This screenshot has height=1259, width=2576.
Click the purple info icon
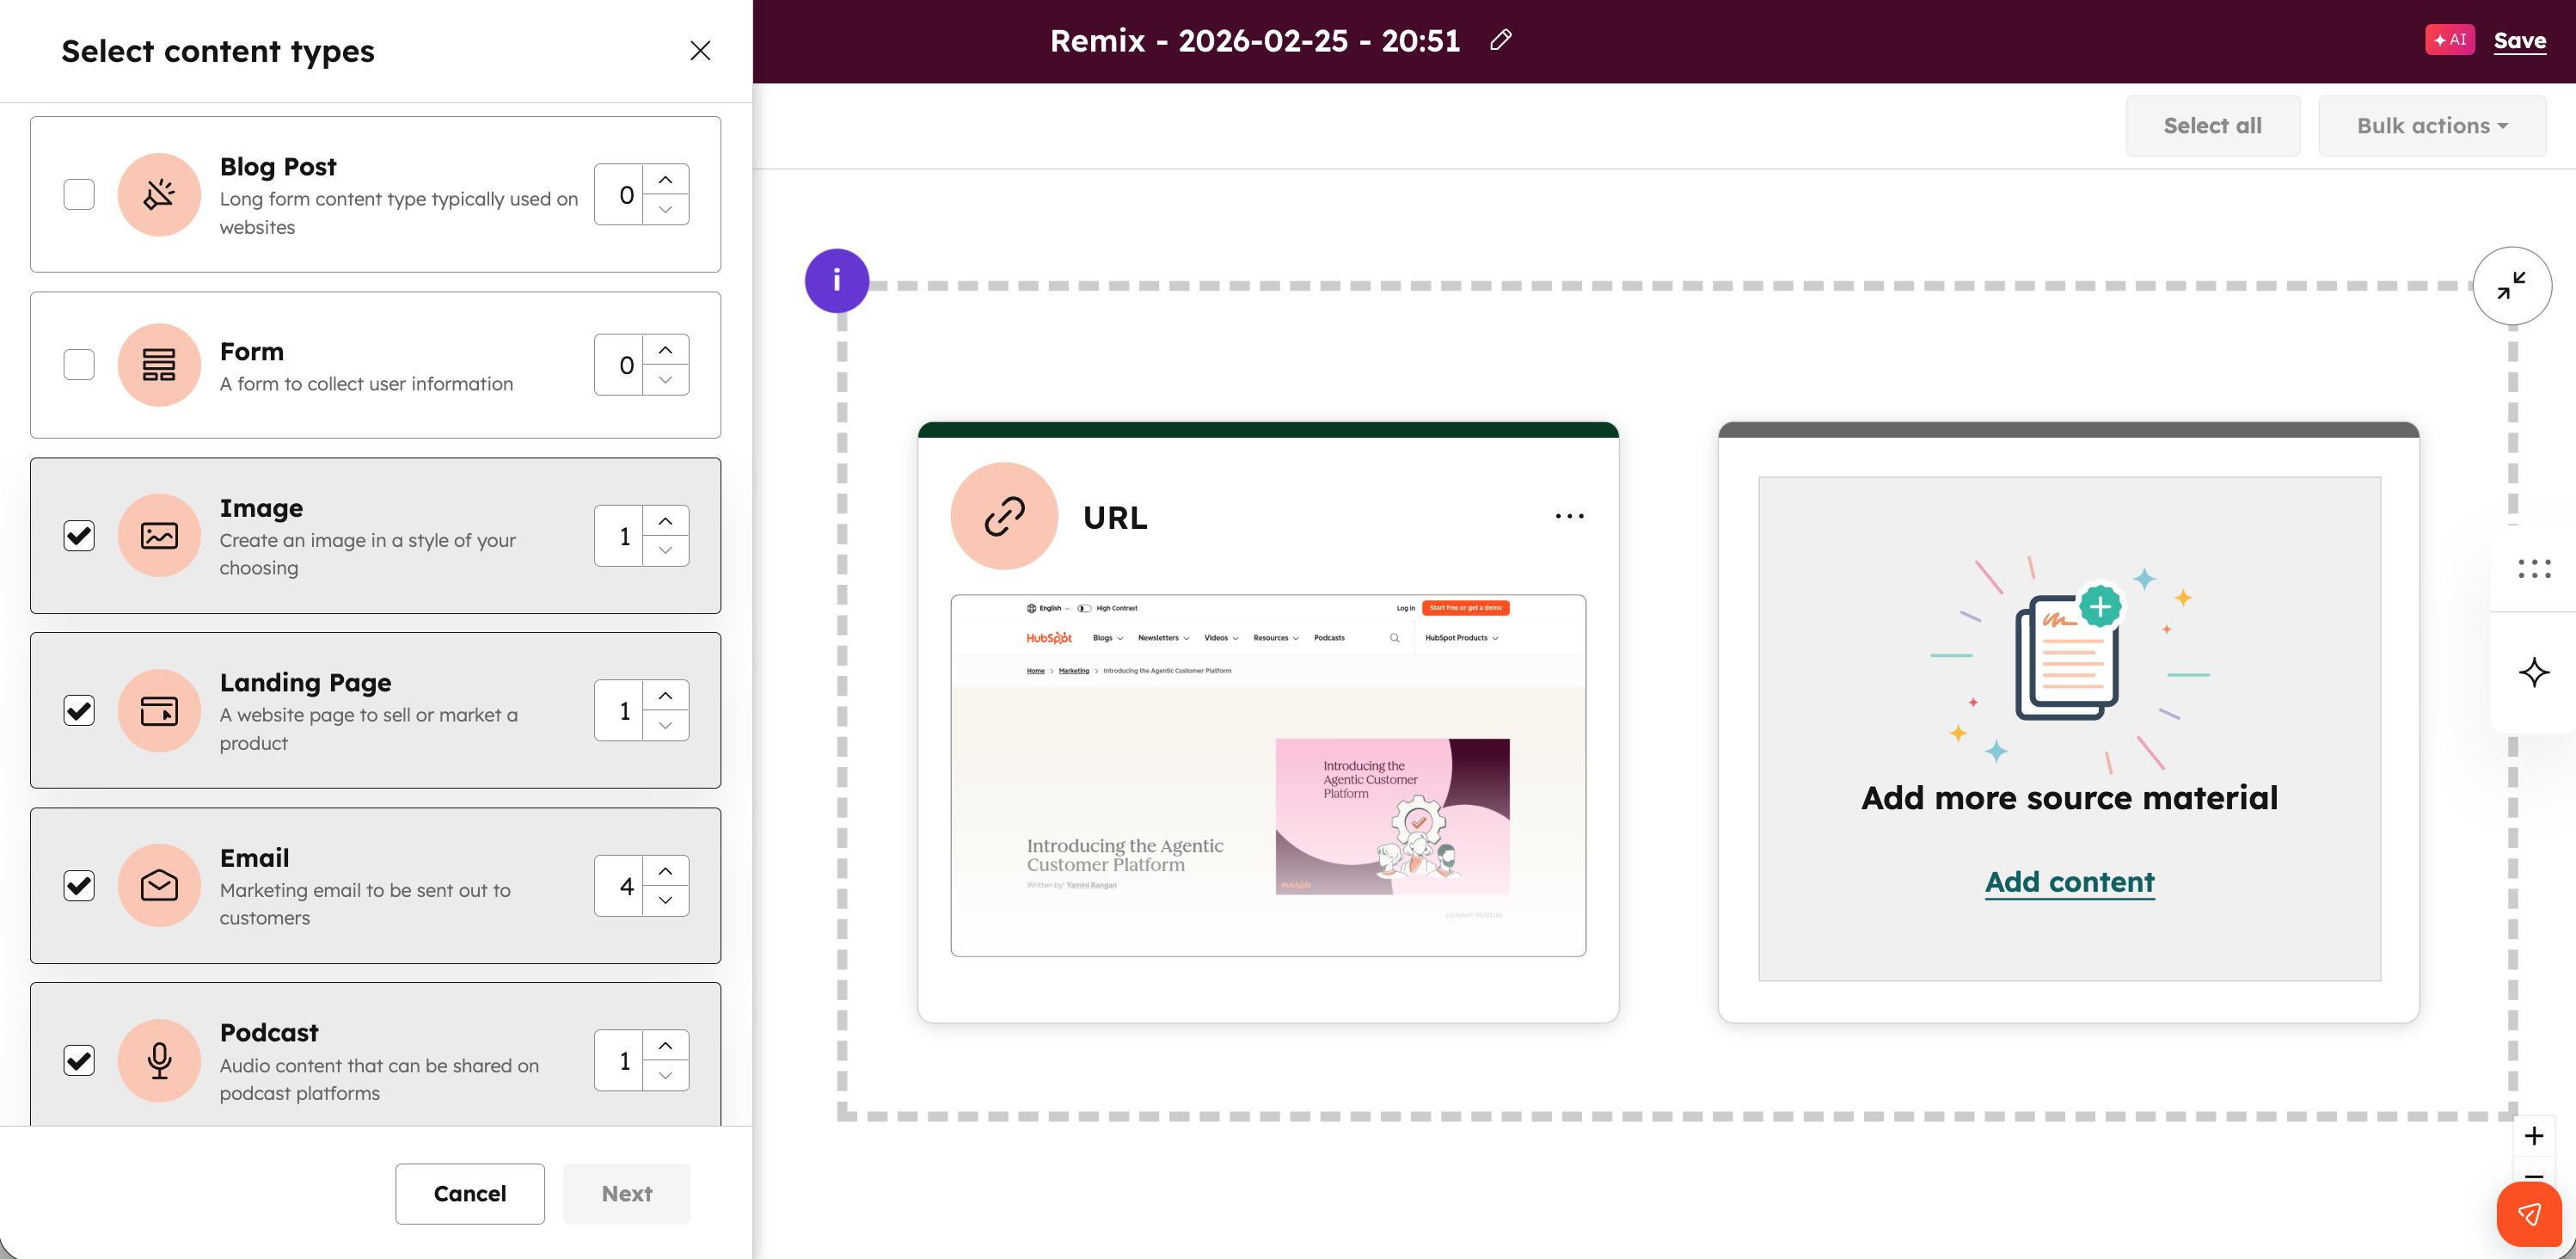coord(836,281)
